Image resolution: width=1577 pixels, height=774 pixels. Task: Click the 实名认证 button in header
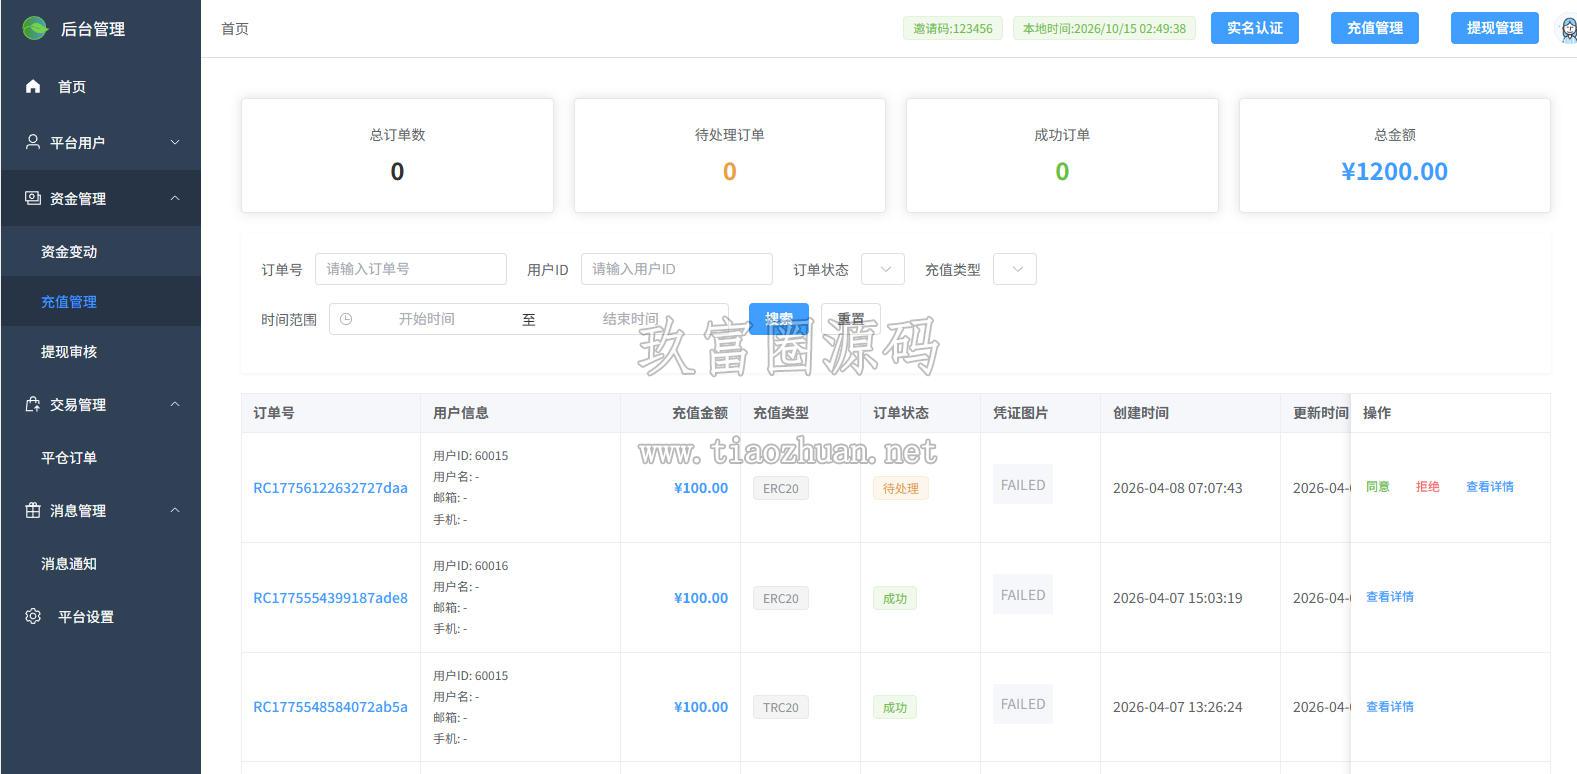pos(1255,28)
